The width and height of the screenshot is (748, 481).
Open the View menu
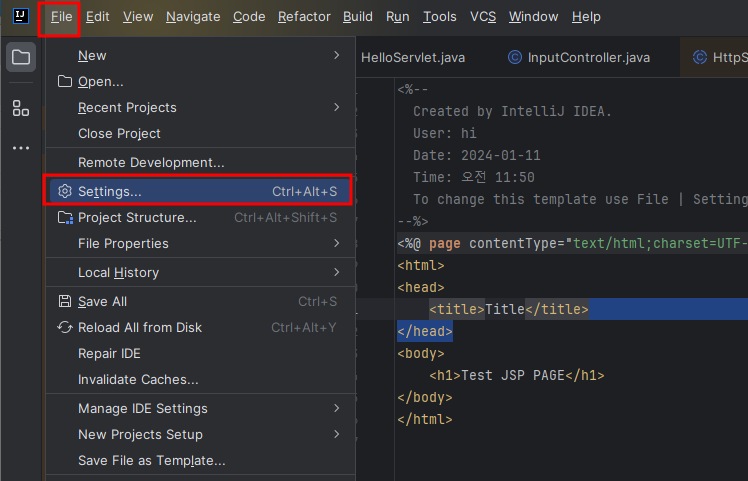(x=138, y=17)
